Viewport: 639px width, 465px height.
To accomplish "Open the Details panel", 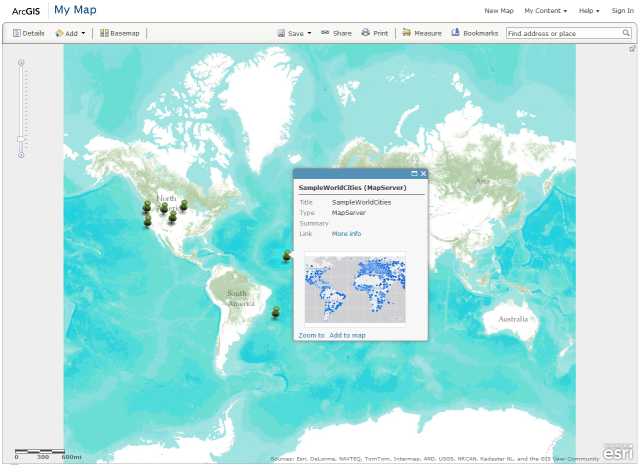I will 28,33.
